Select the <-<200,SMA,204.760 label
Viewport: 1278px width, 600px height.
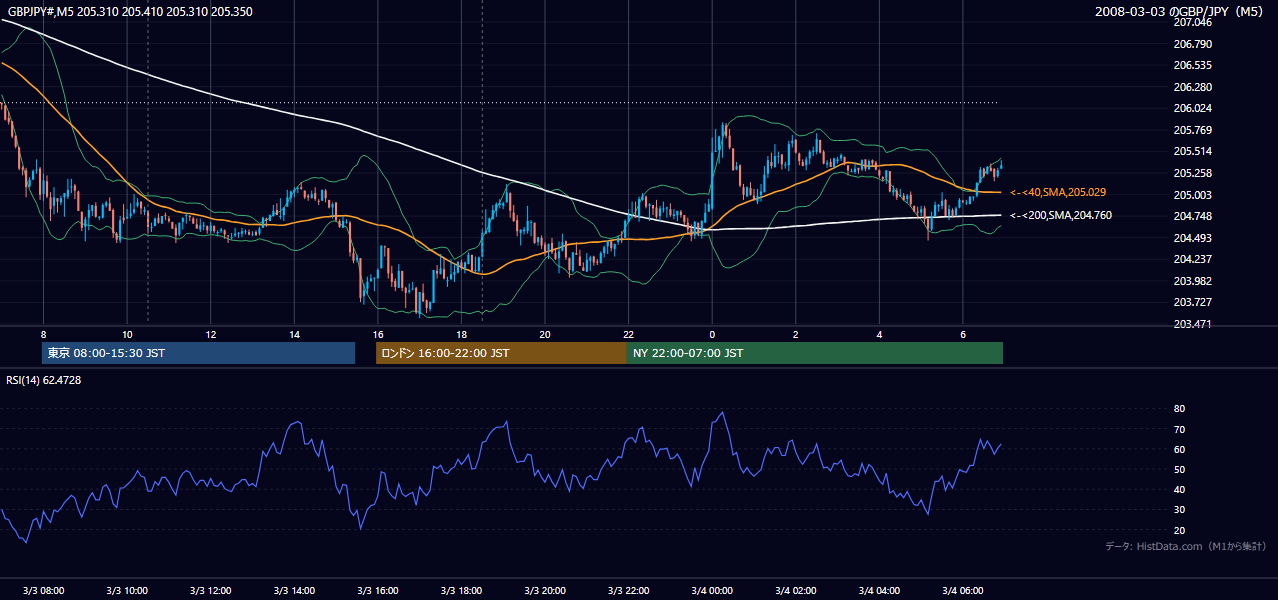point(1061,215)
